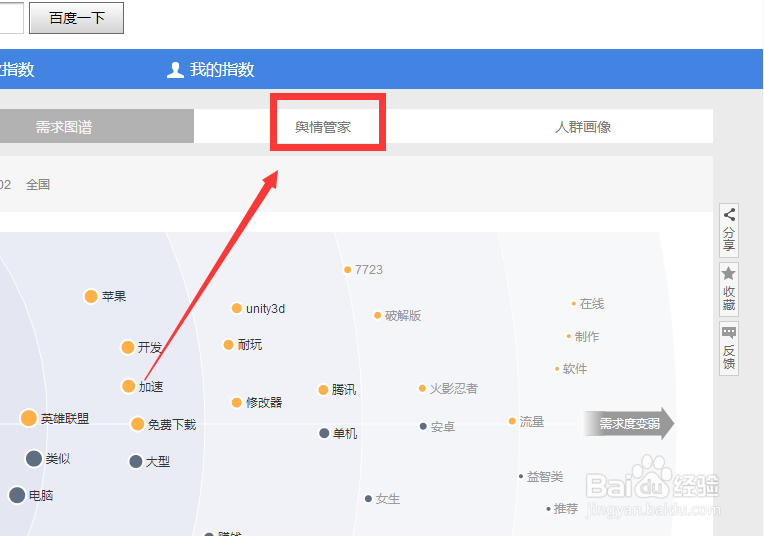This screenshot has width=764, height=536.
Task: Click the orange dot for 7723
Action: 347,269
